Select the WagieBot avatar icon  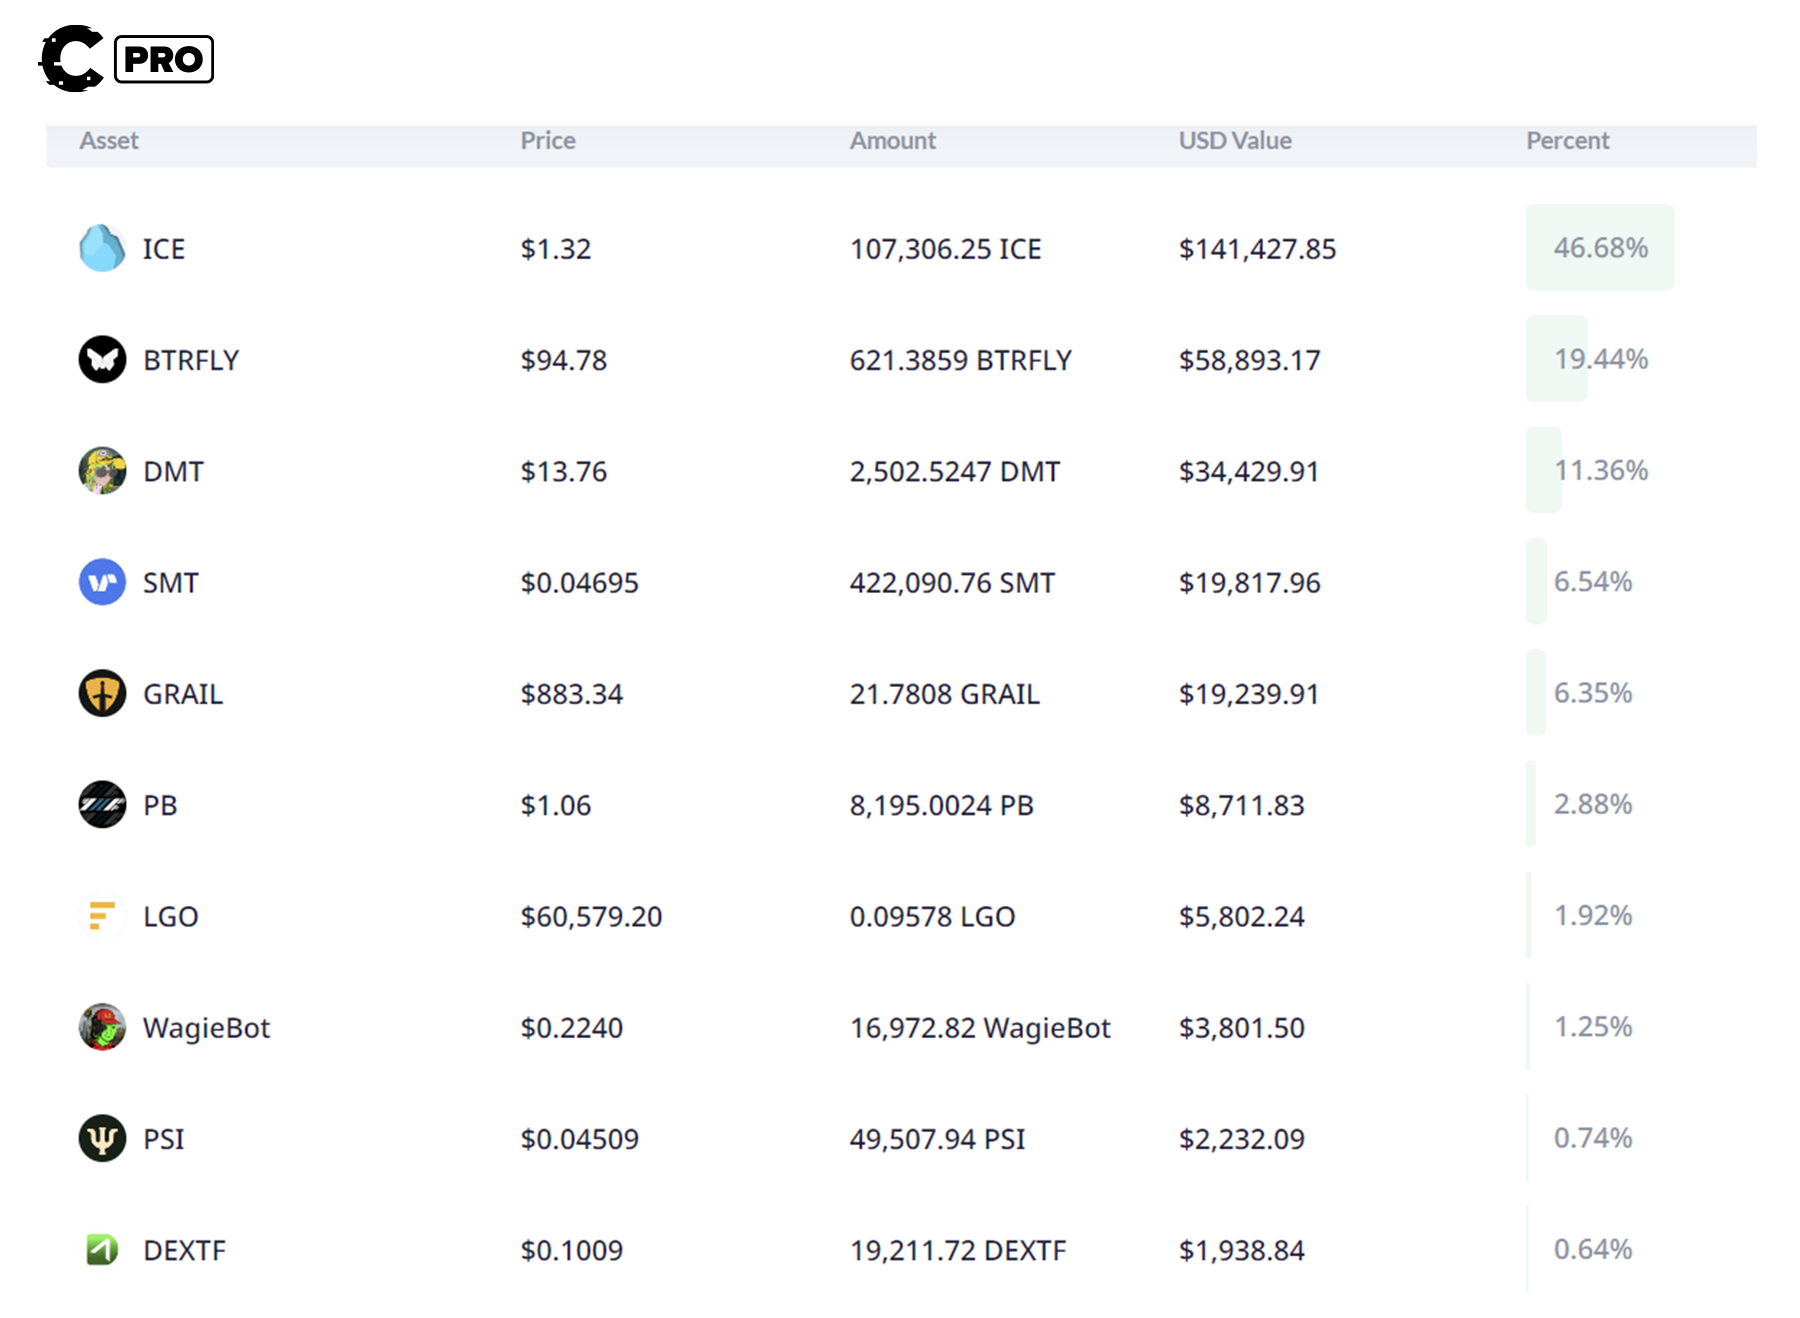pyautogui.click(x=101, y=1027)
